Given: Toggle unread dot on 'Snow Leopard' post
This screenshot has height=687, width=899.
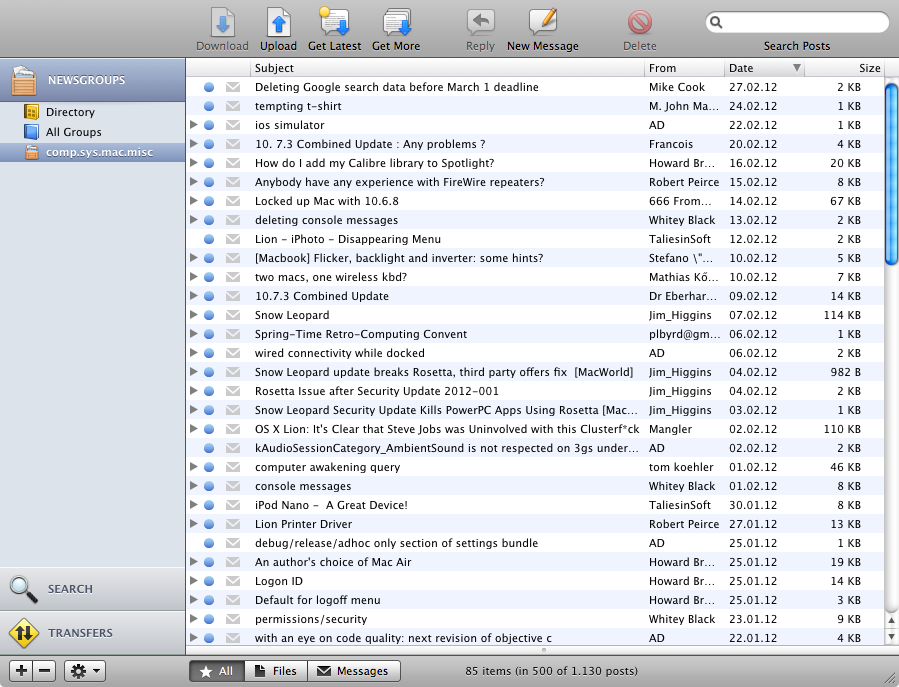Looking at the screenshot, I should click(x=209, y=315).
